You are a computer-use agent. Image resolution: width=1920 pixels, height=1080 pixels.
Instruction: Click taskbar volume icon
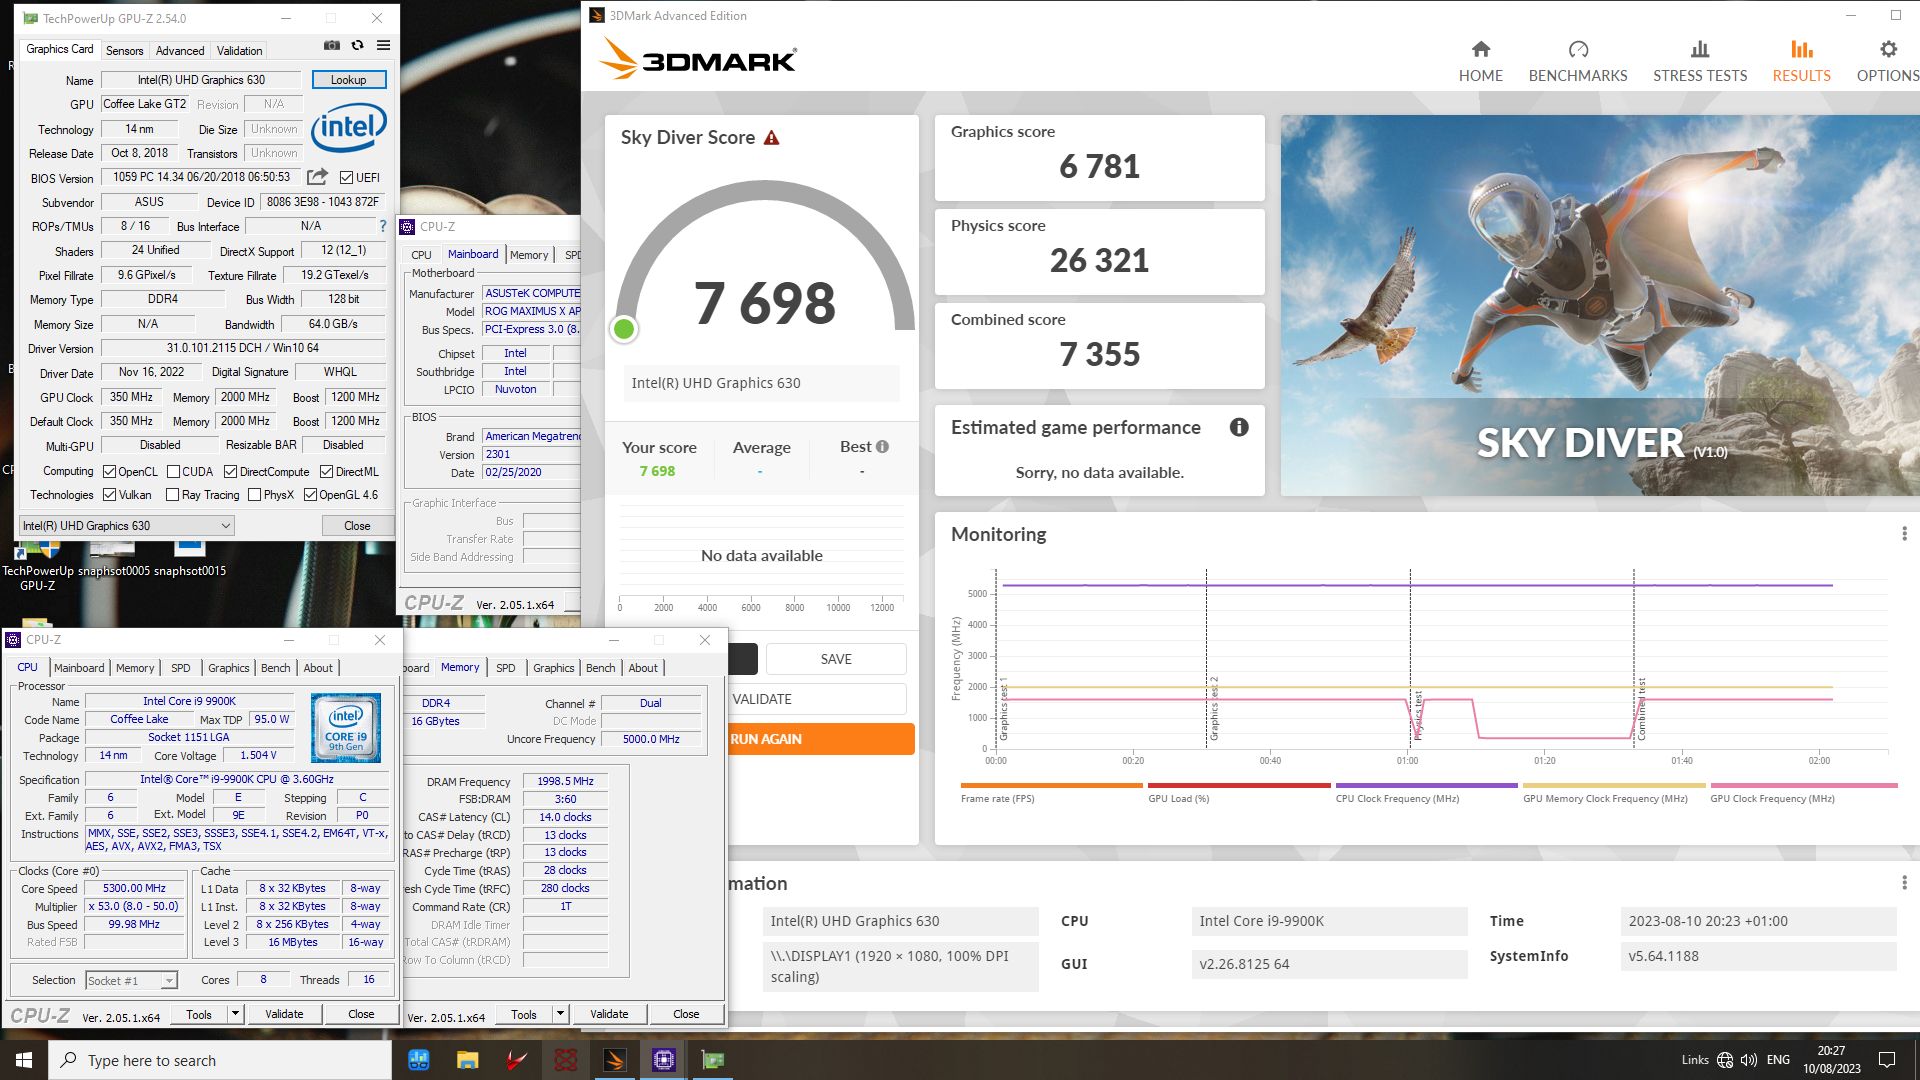1748,1060
